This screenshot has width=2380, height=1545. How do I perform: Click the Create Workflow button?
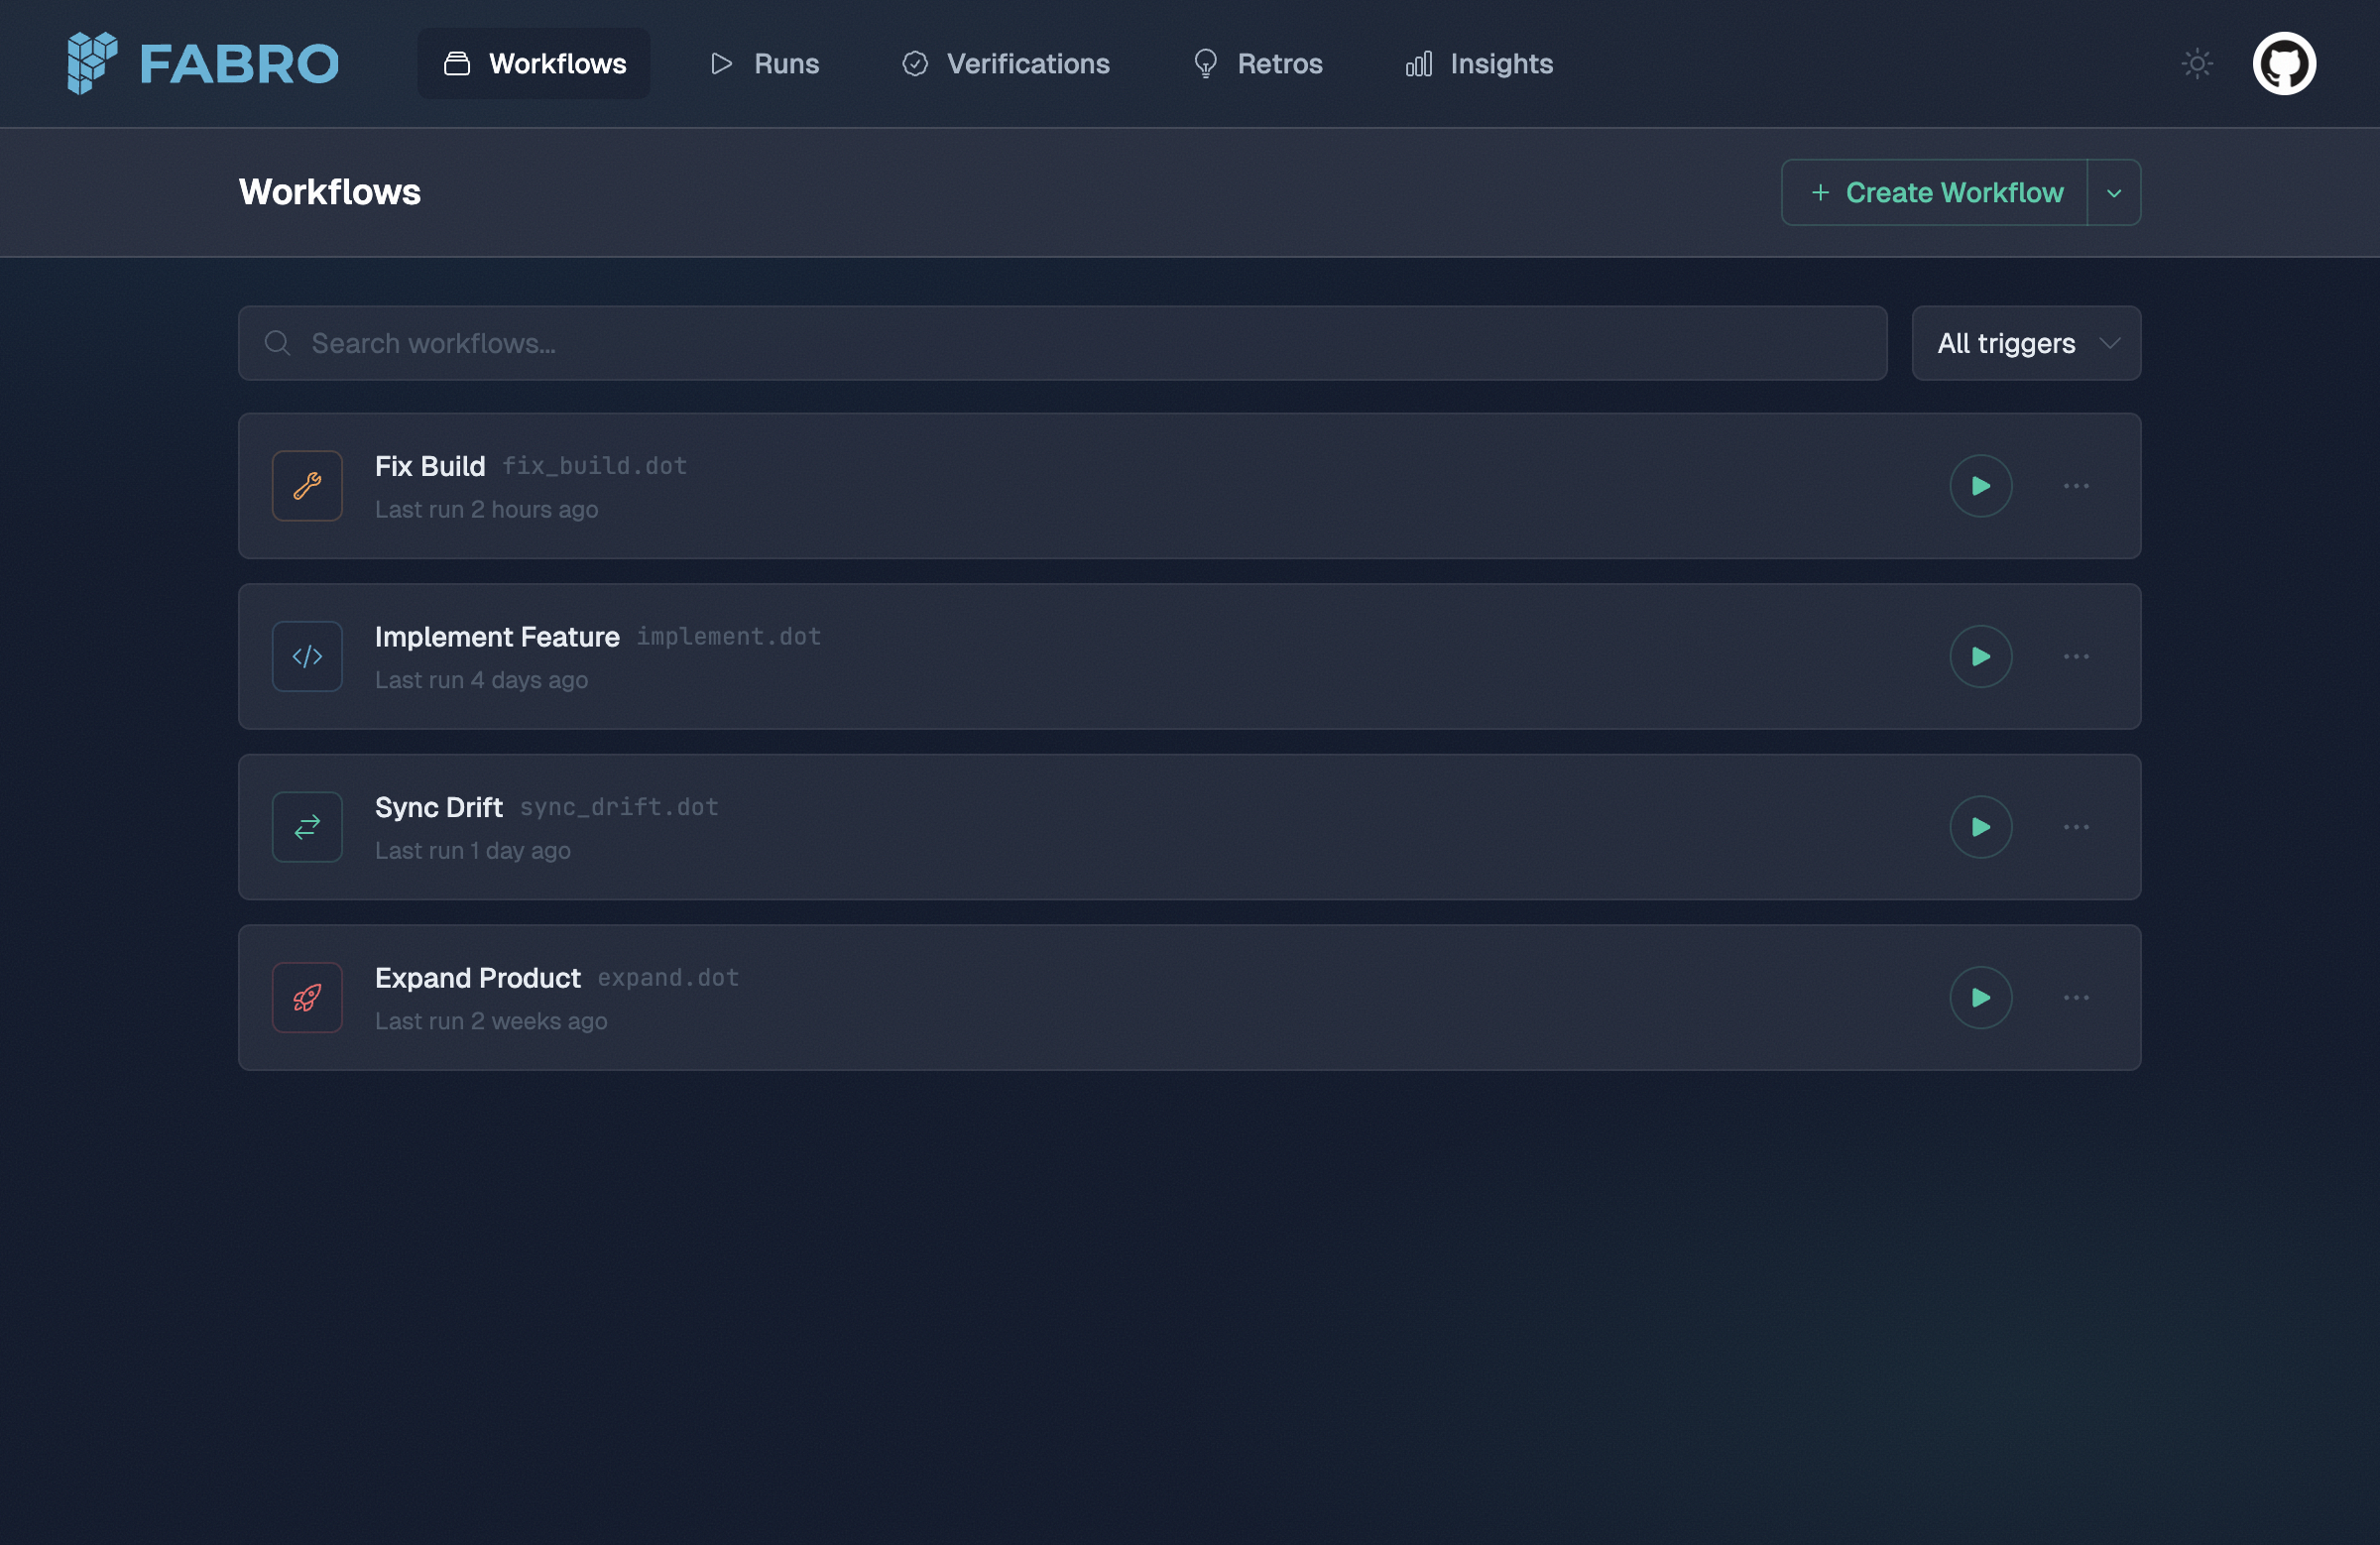tap(1935, 192)
